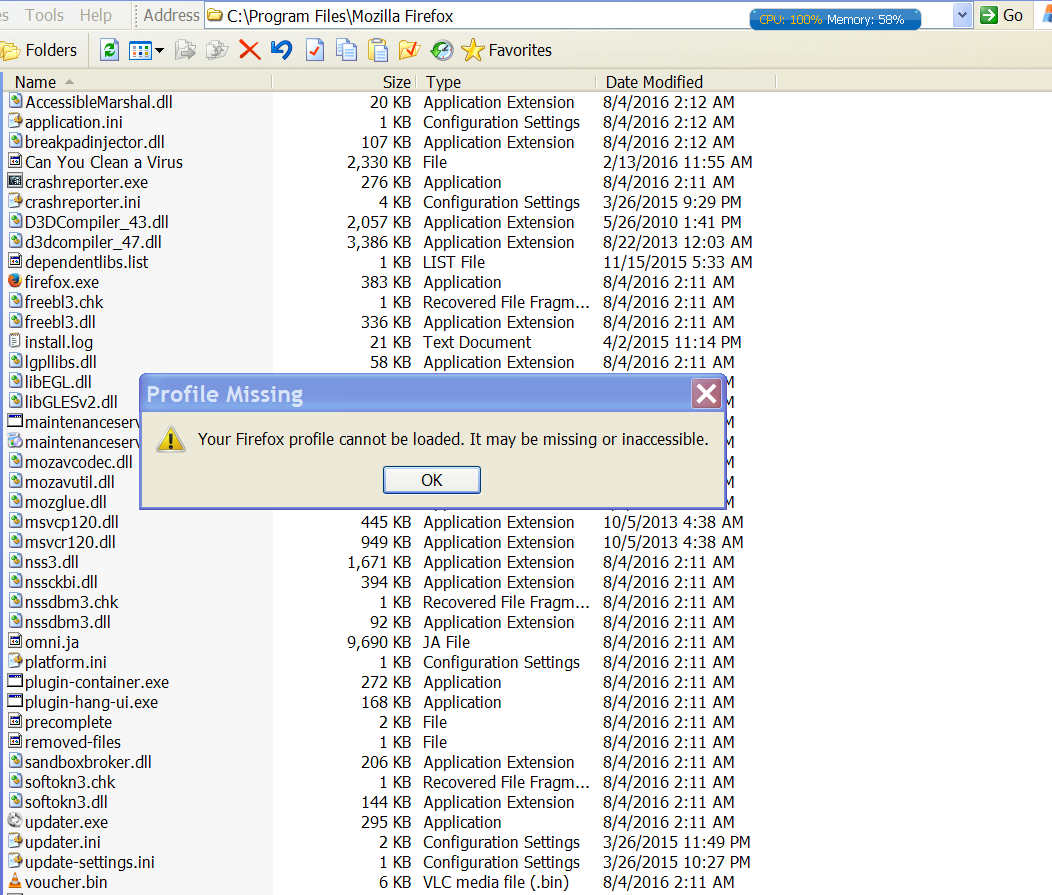This screenshot has width=1052, height=895.
Task: Select the file name libEGL.dll
Action: pos(58,382)
